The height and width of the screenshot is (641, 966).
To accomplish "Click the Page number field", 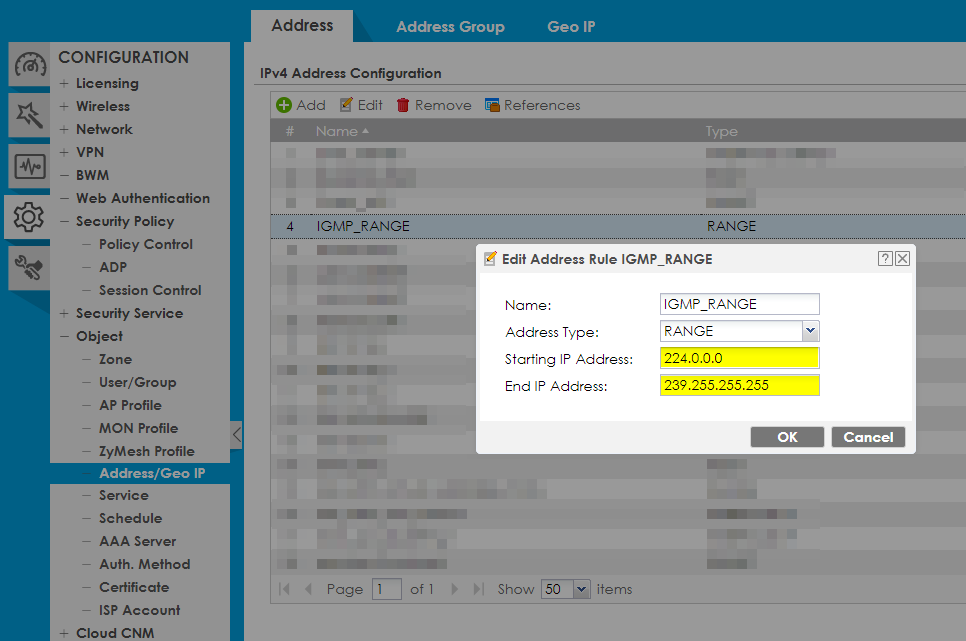I will pos(387,589).
